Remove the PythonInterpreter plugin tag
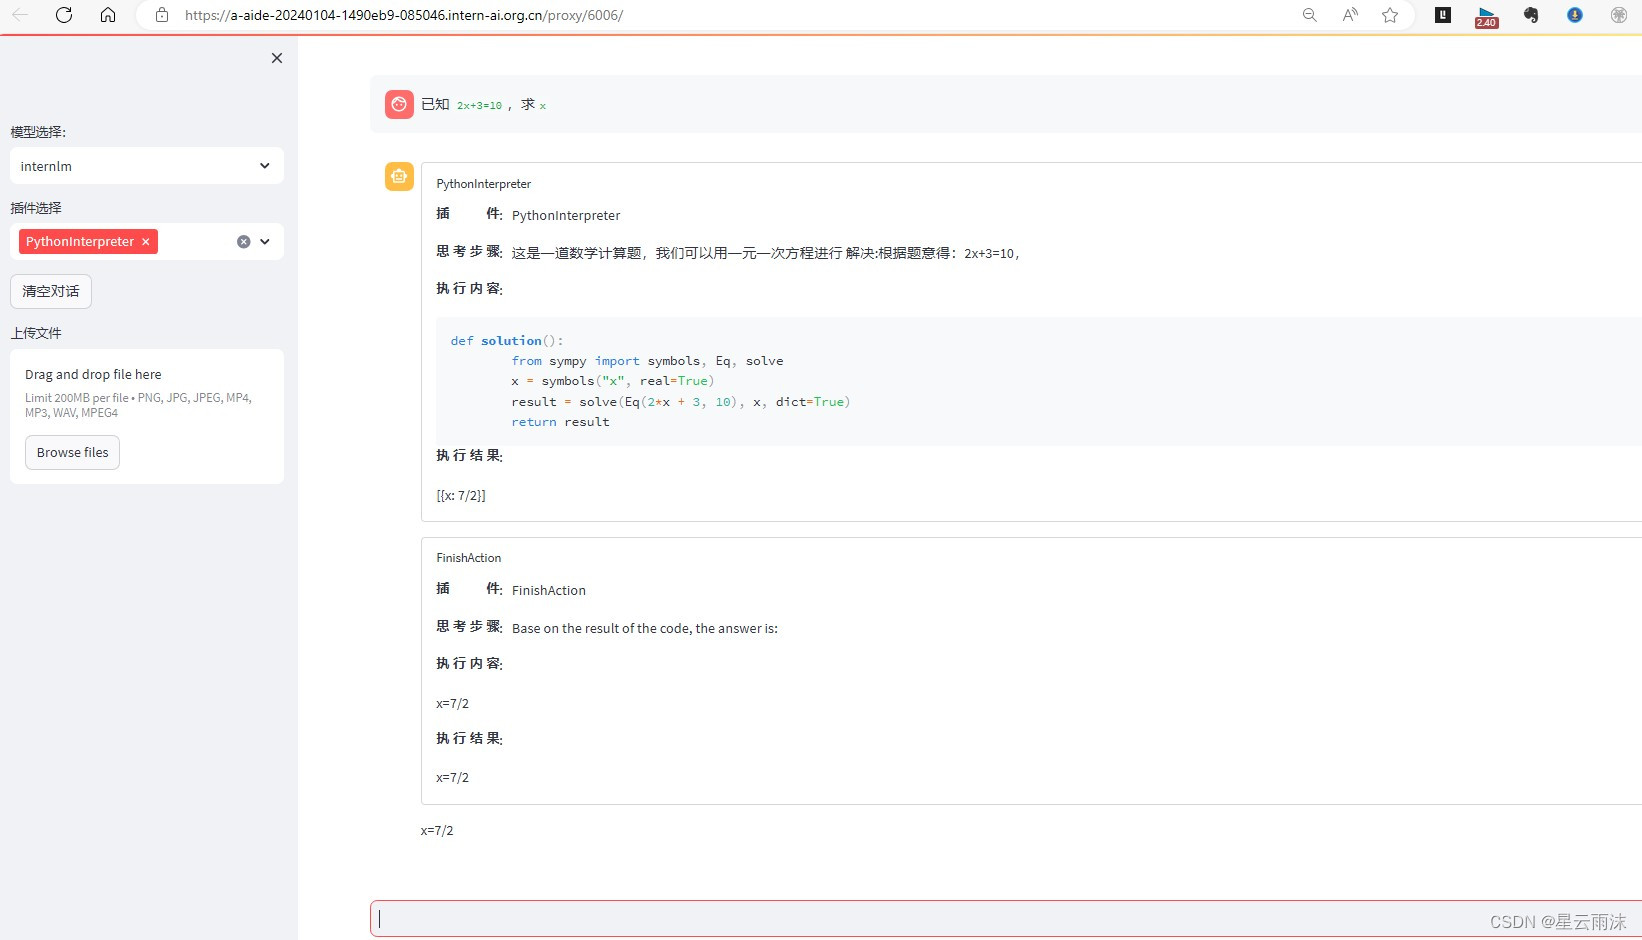 click(x=145, y=242)
